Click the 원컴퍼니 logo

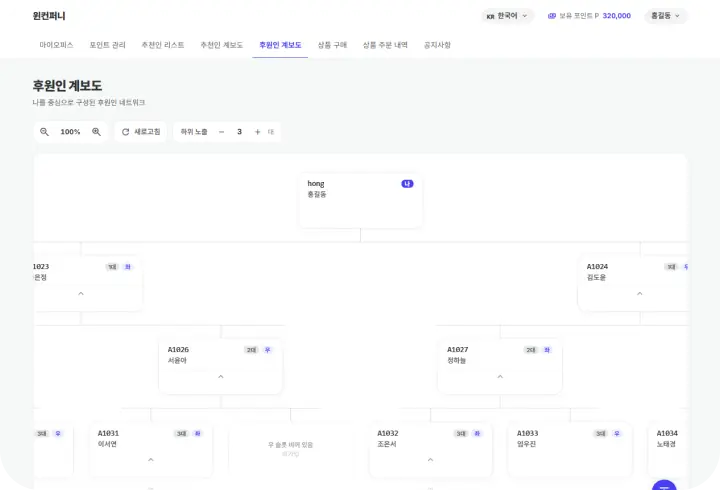tap(49, 16)
